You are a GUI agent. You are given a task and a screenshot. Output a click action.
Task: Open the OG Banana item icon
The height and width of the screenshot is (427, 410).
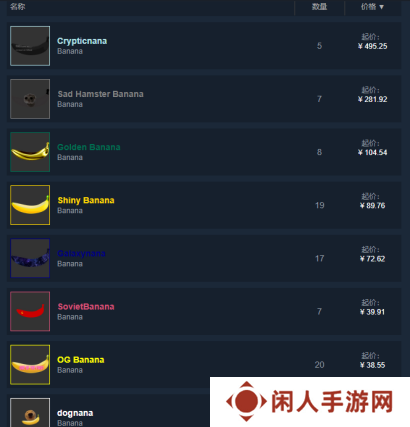[x=30, y=365]
